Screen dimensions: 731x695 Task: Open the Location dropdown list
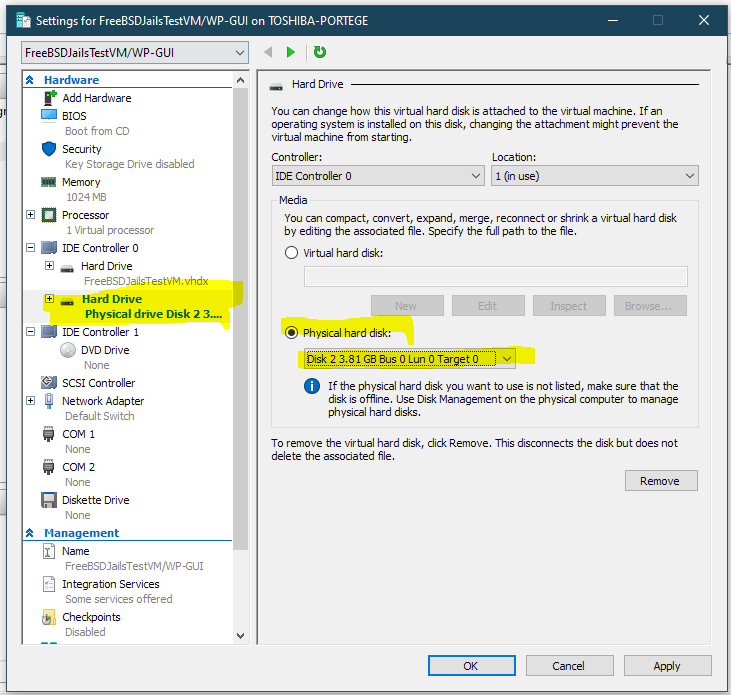pyautogui.click(x=594, y=176)
